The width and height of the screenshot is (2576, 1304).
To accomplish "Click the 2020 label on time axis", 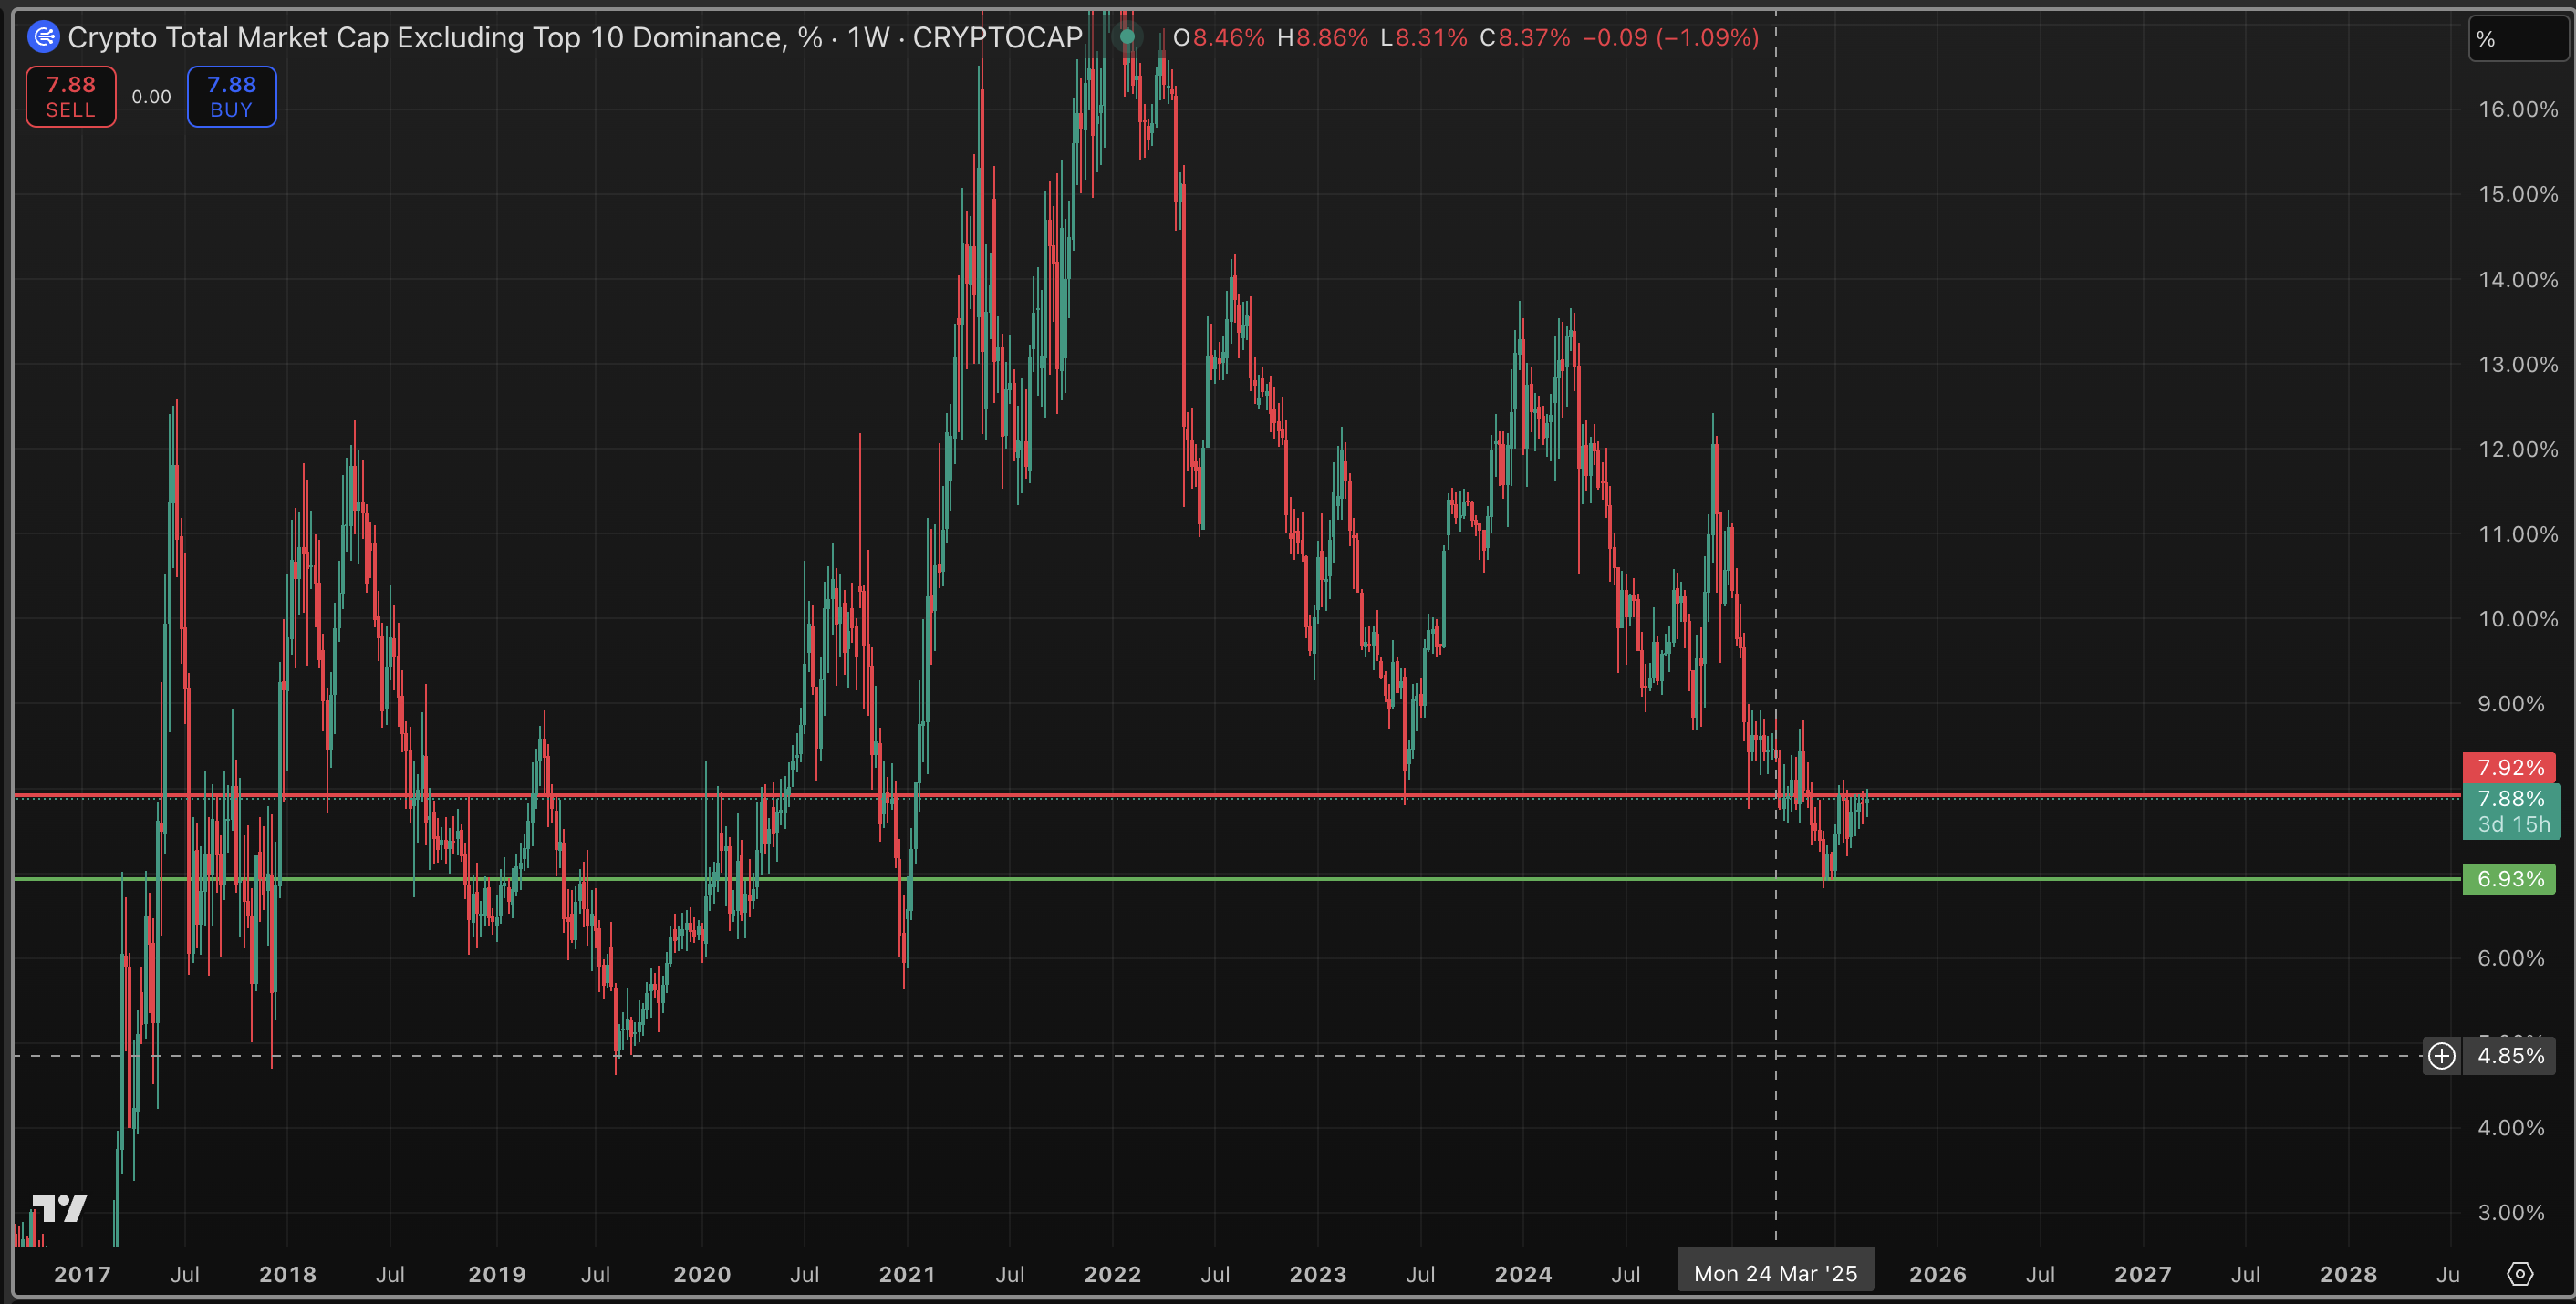I will (x=702, y=1274).
